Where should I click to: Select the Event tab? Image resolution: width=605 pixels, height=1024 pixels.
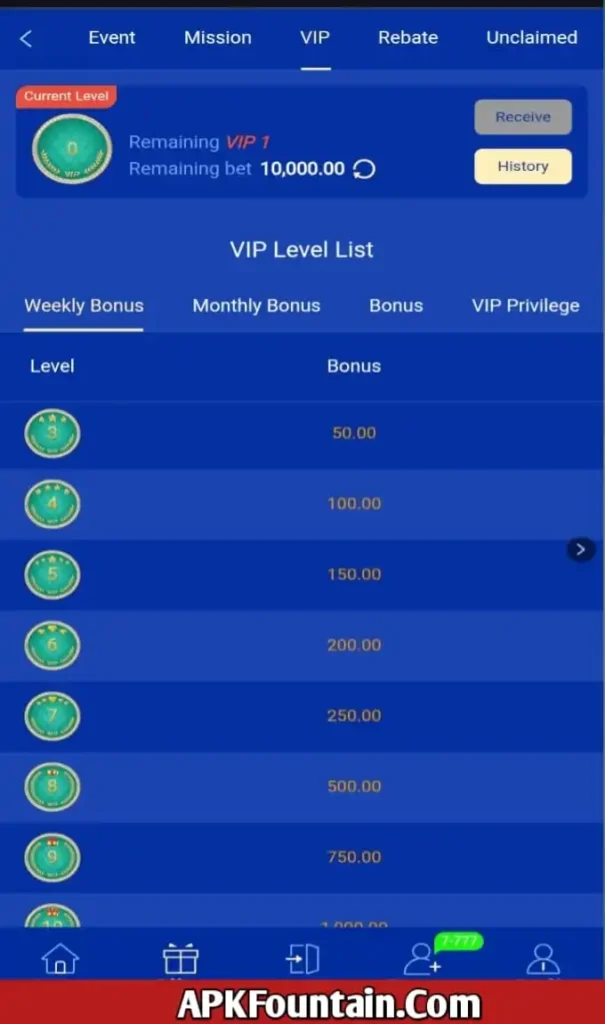pyautogui.click(x=112, y=38)
